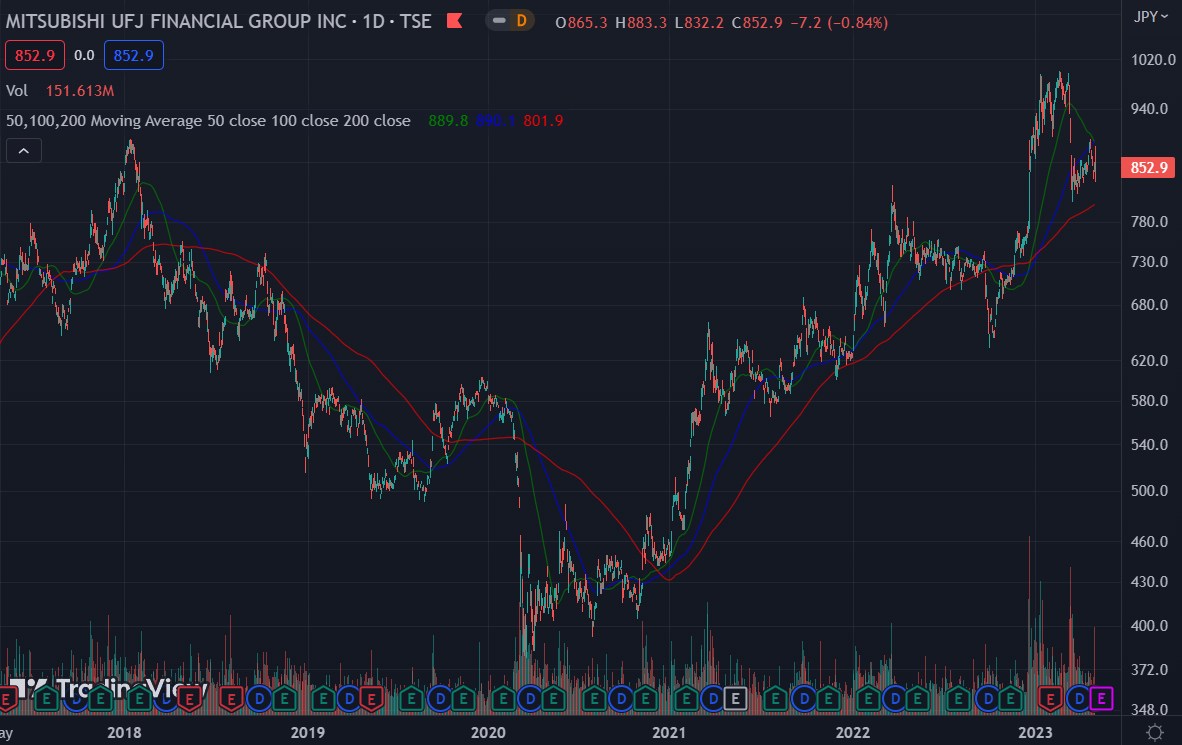Viewport: 1182px width, 745px height.
Task: Click the open value O865.3
Action: pos(581,23)
